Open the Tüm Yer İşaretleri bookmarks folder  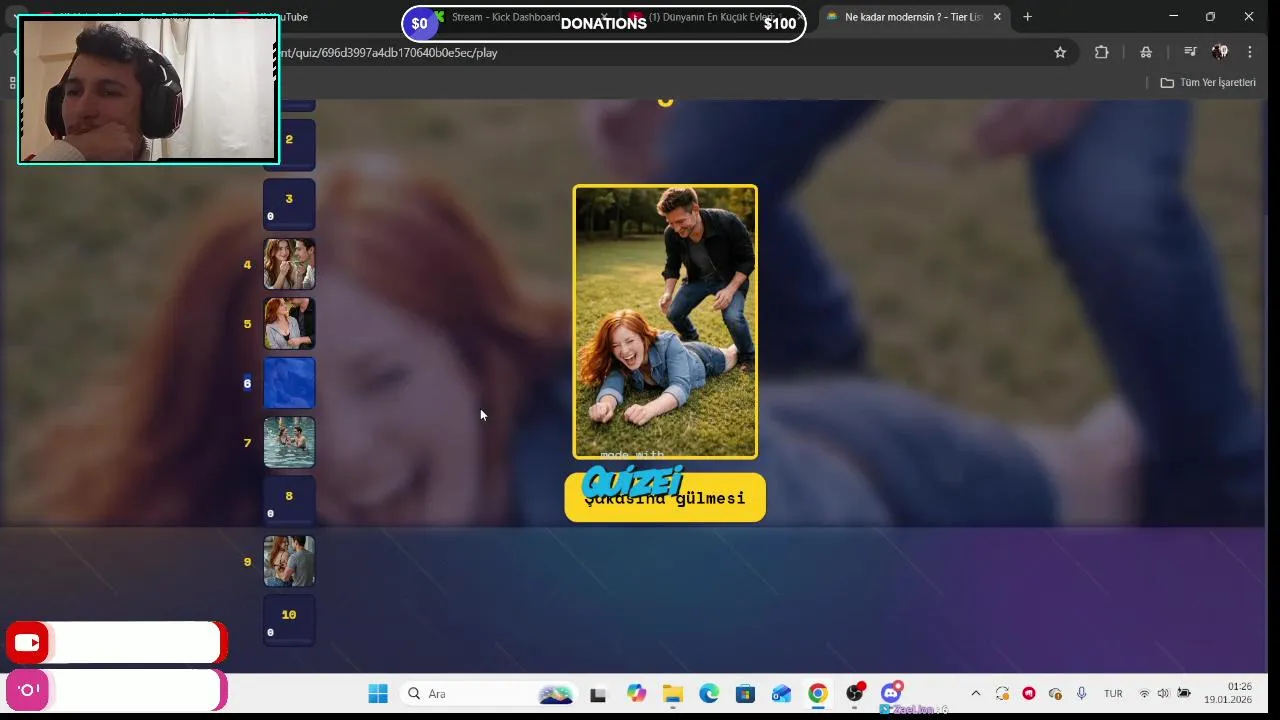(x=1208, y=82)
